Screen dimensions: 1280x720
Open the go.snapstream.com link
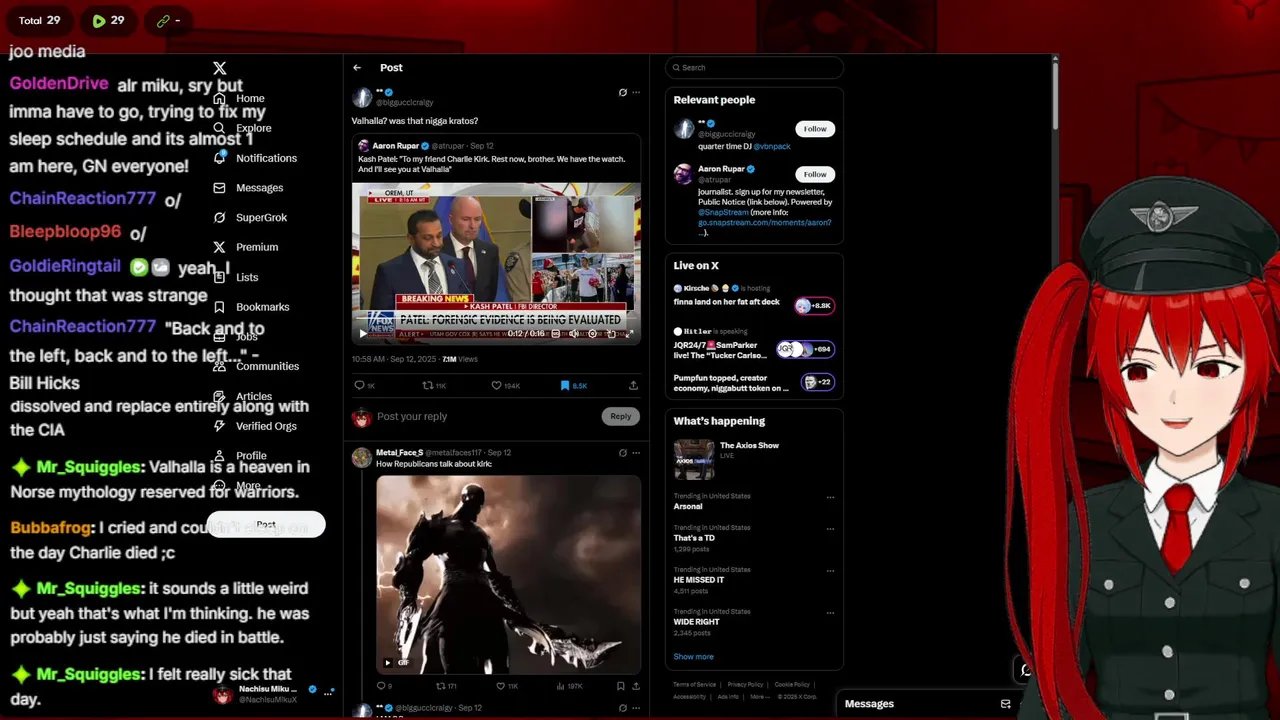764,222
